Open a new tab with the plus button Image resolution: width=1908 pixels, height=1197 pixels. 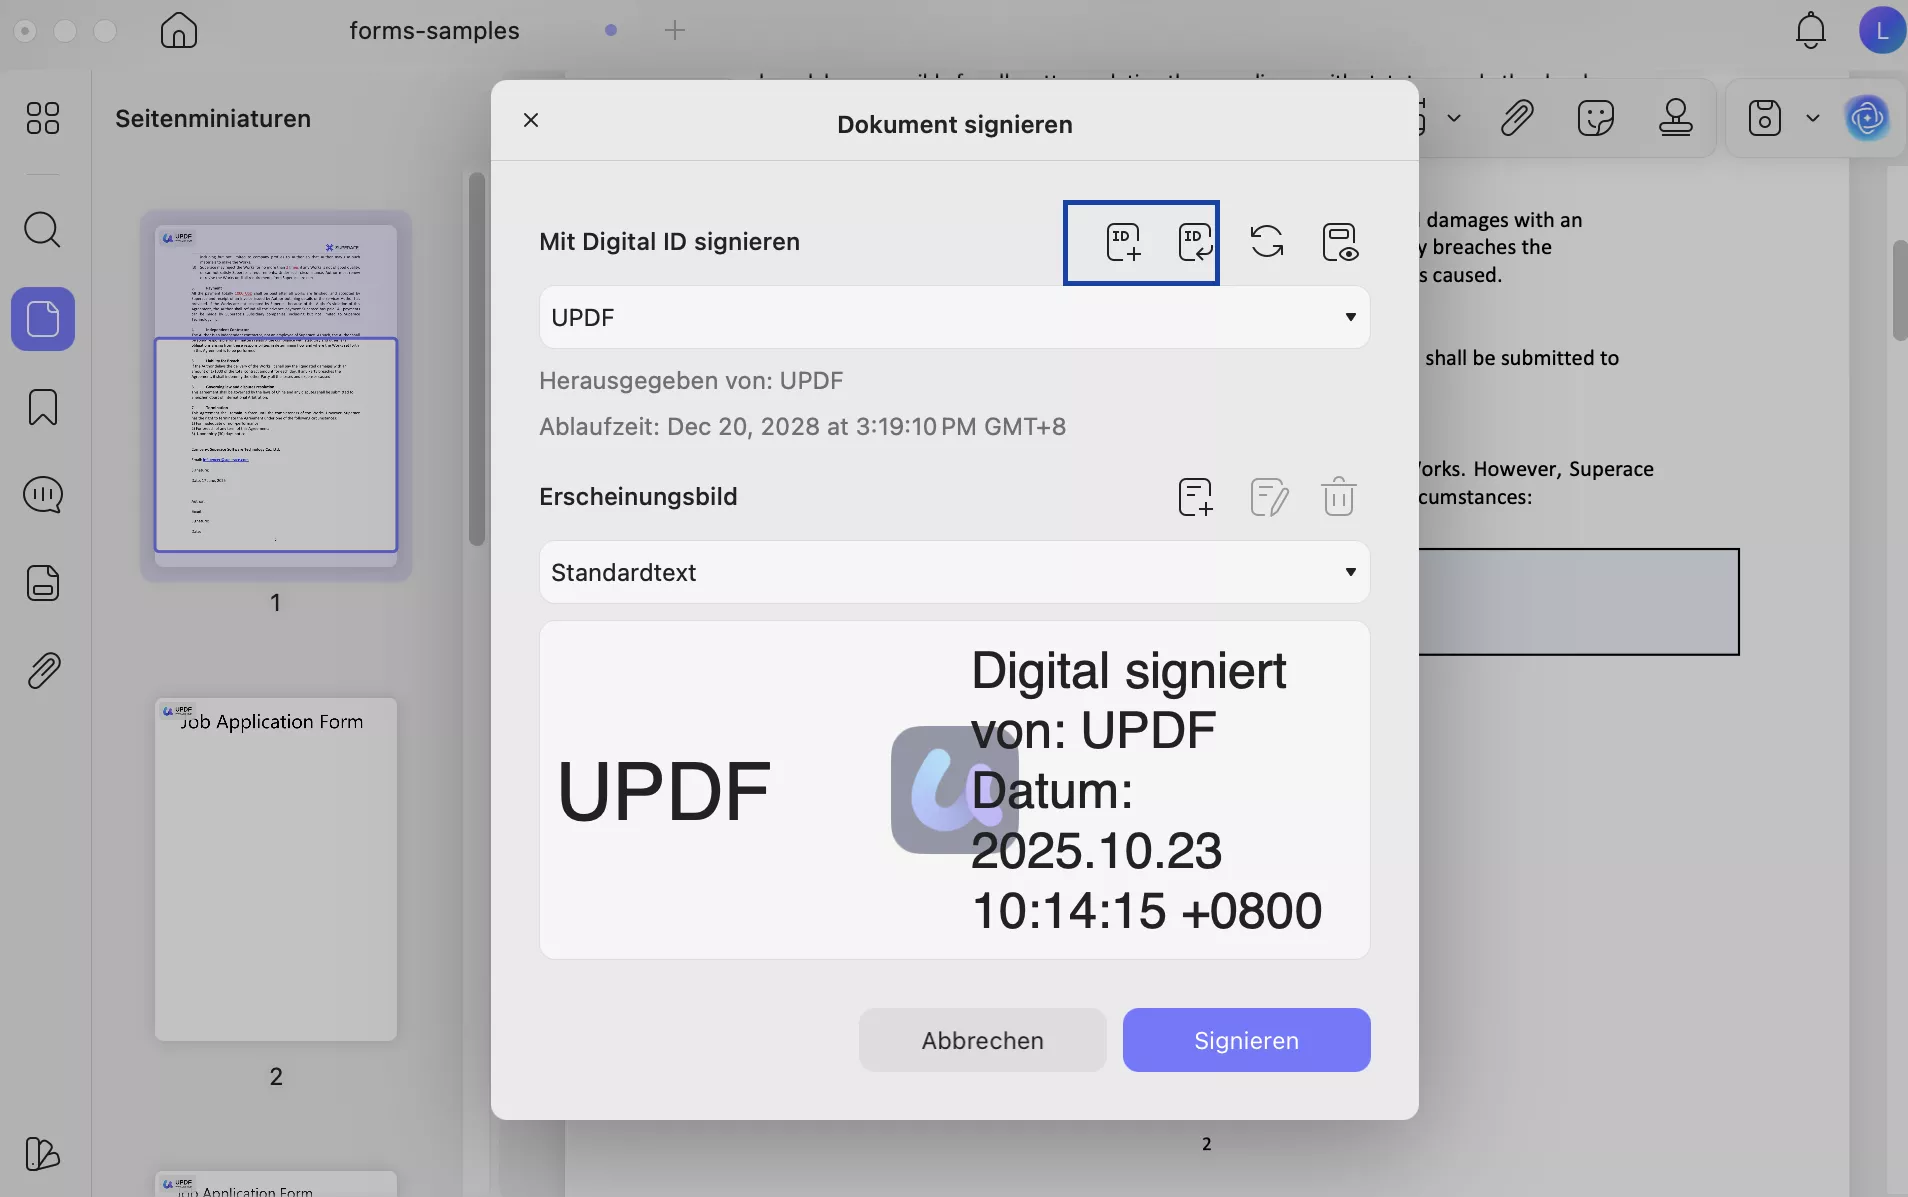click(x=676, y=30)
